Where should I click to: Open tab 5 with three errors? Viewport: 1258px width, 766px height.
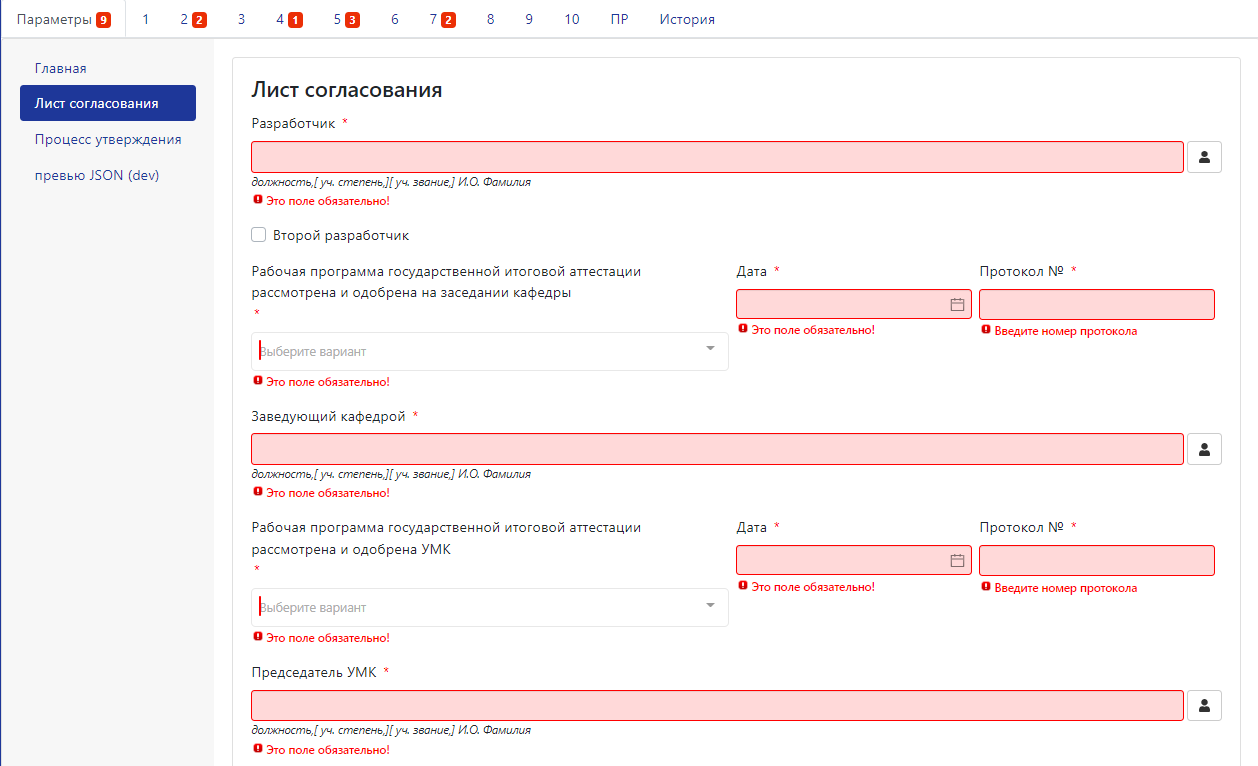point(346,19)
